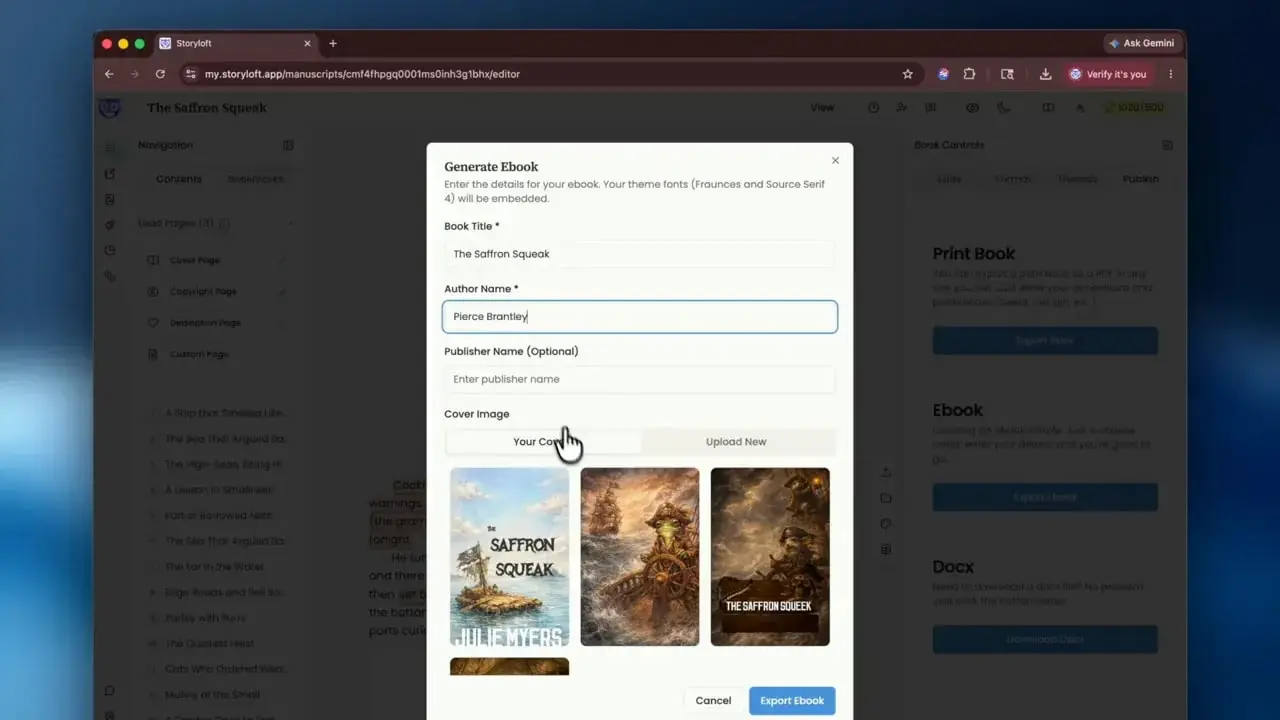
Task: Open a new browser tab
Action: click(333, 43)
